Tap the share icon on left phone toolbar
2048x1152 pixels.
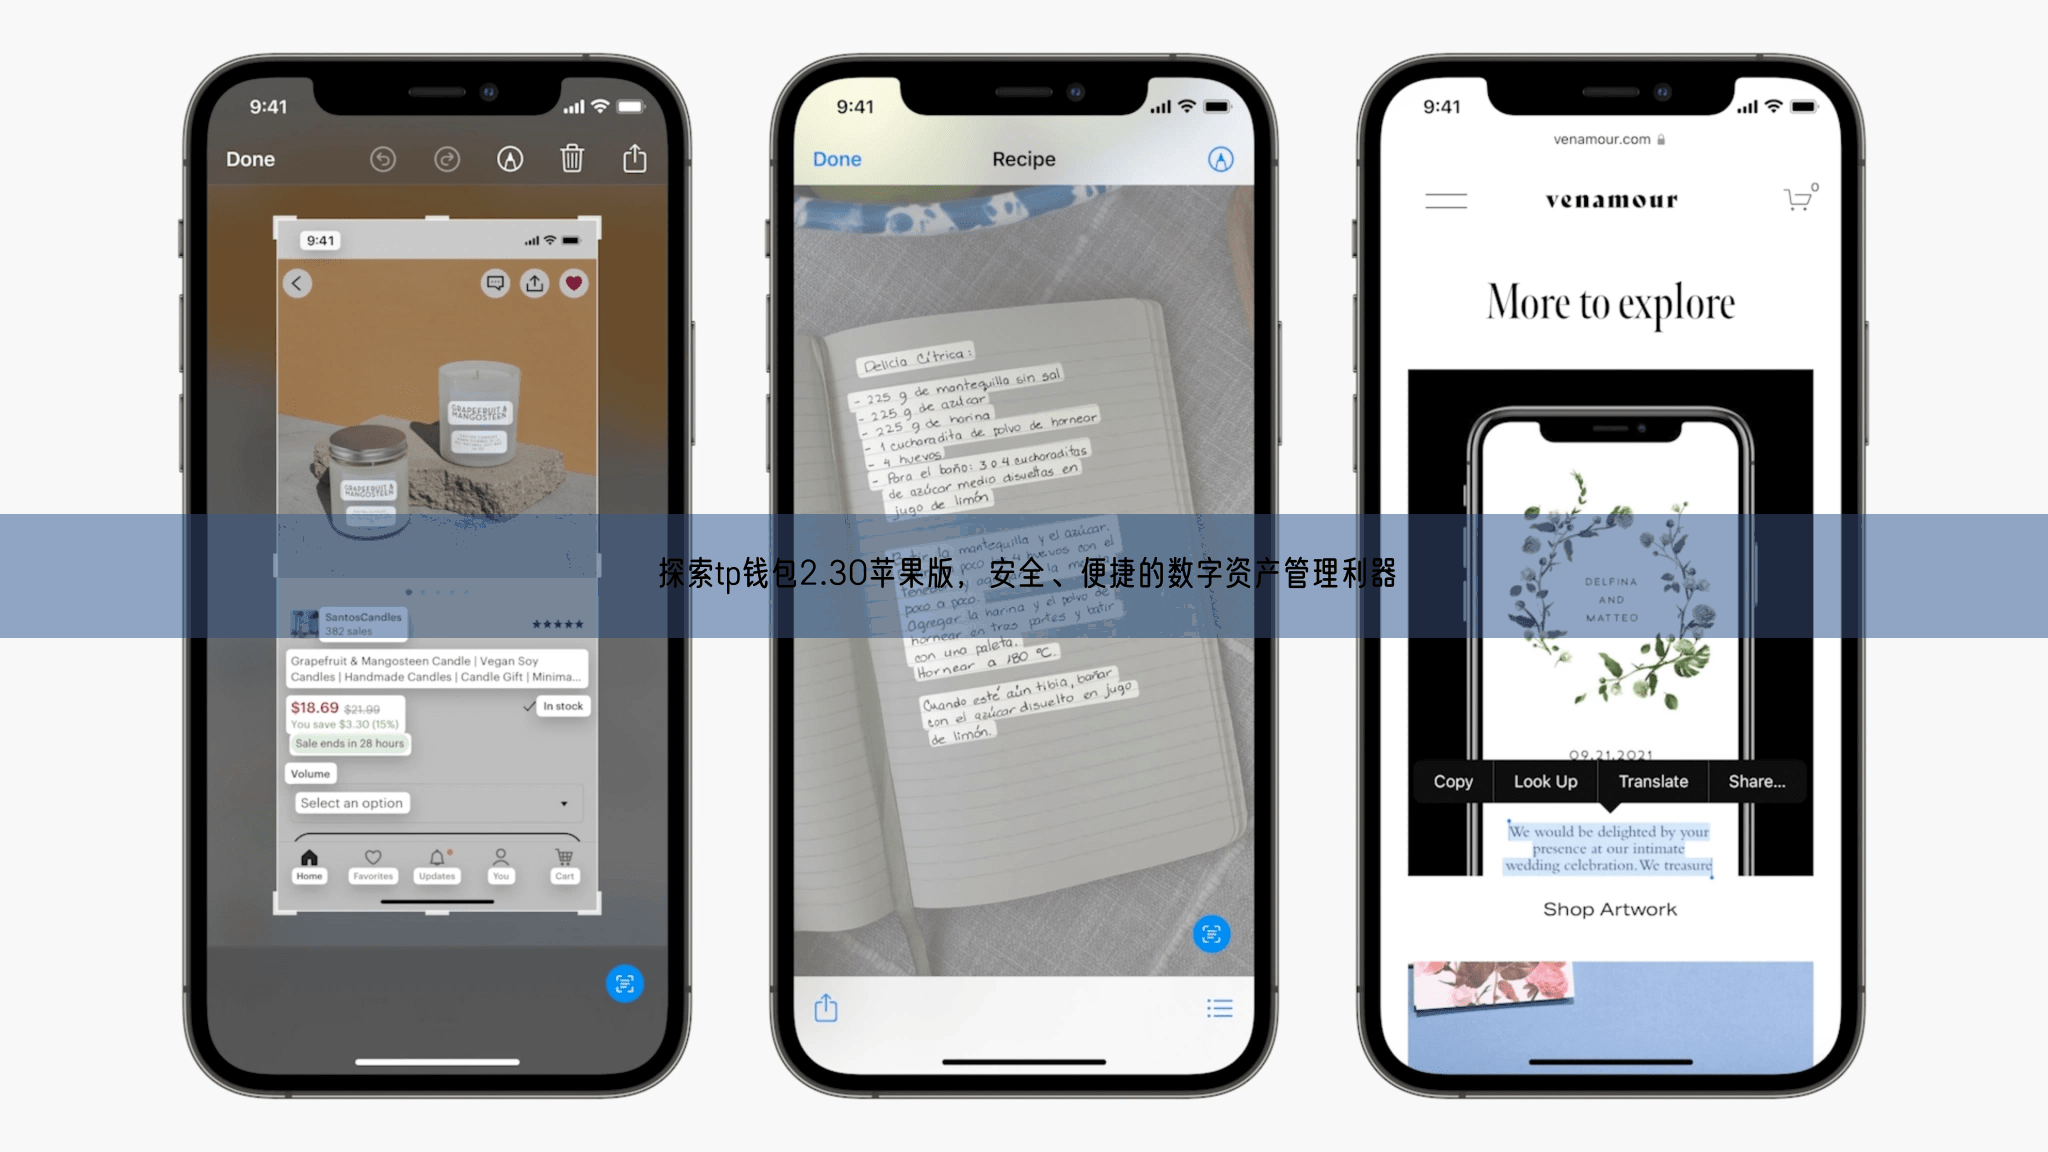pyautogui.click(x=634, y=159)
